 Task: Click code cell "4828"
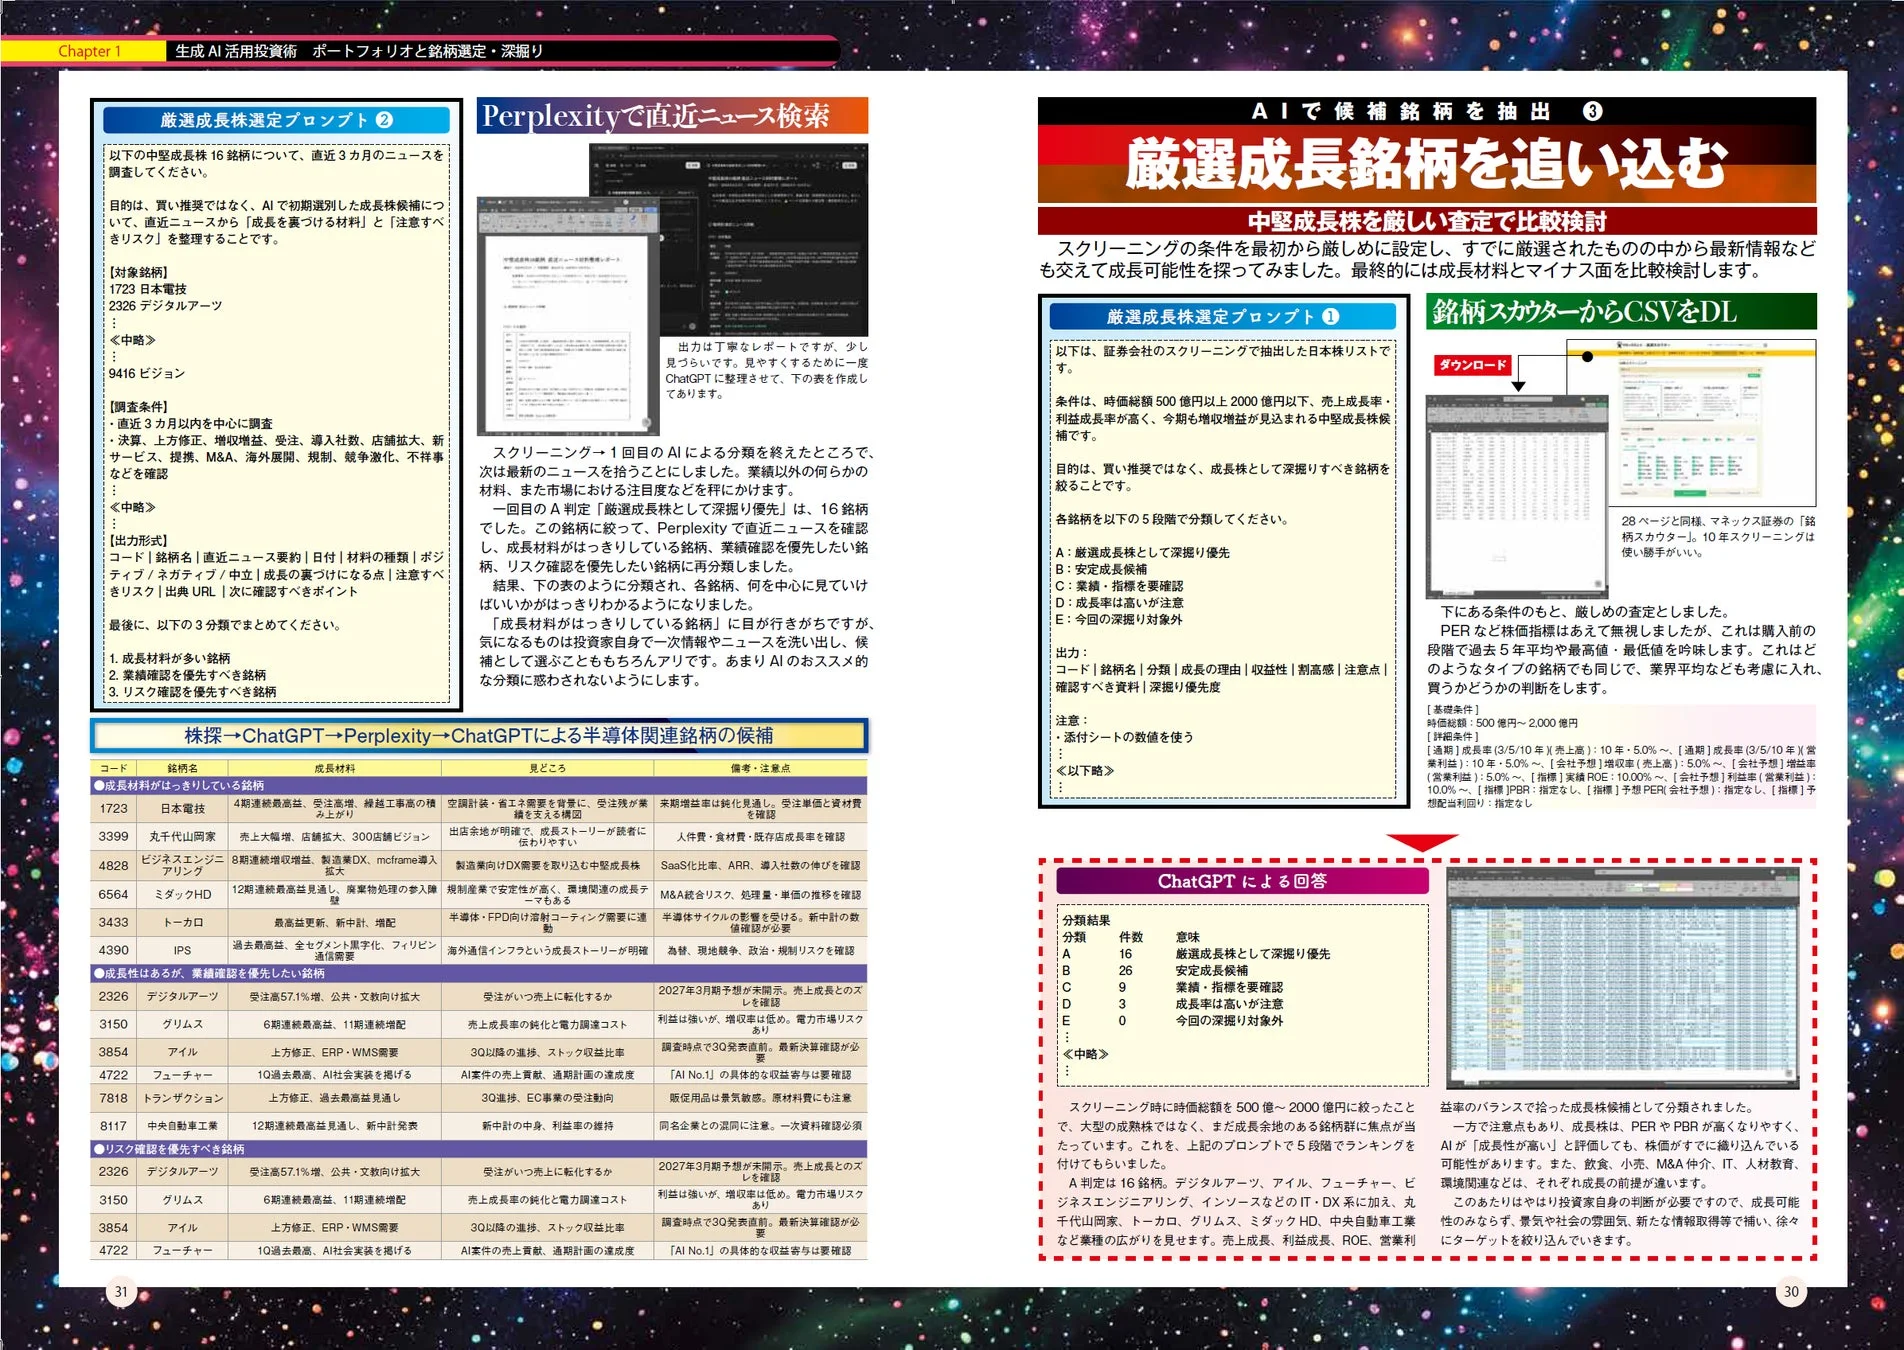tap(113, 866)
